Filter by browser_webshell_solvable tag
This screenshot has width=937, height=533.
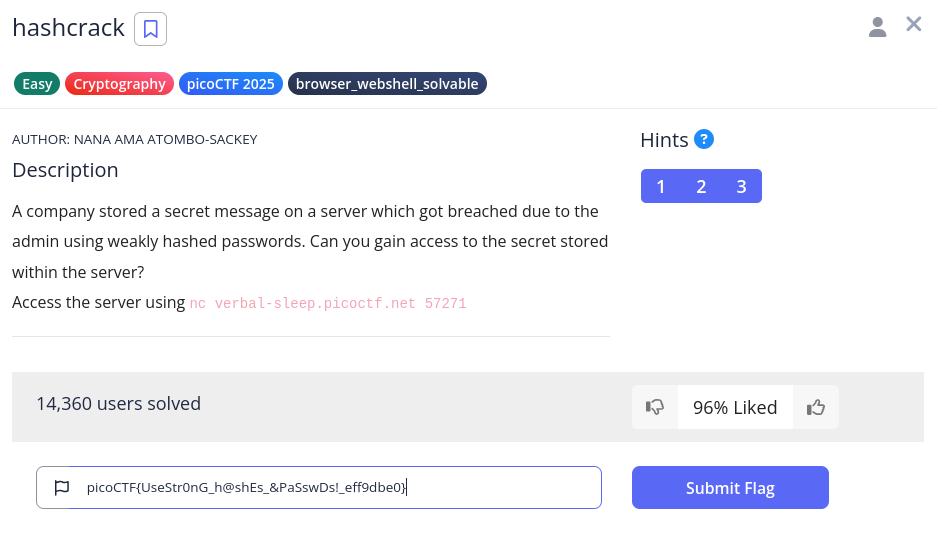(387, 84)
